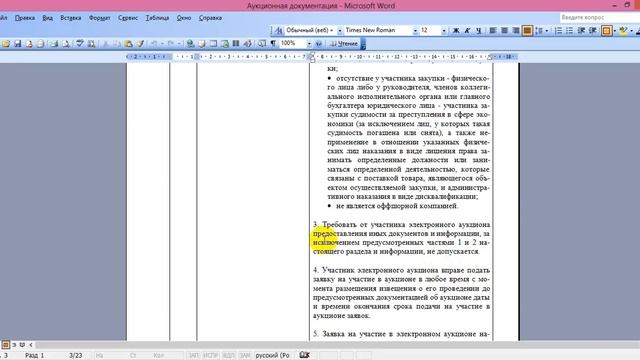Click the Print icon
This screenshot has height=360, width=640.
click(54, 44)
